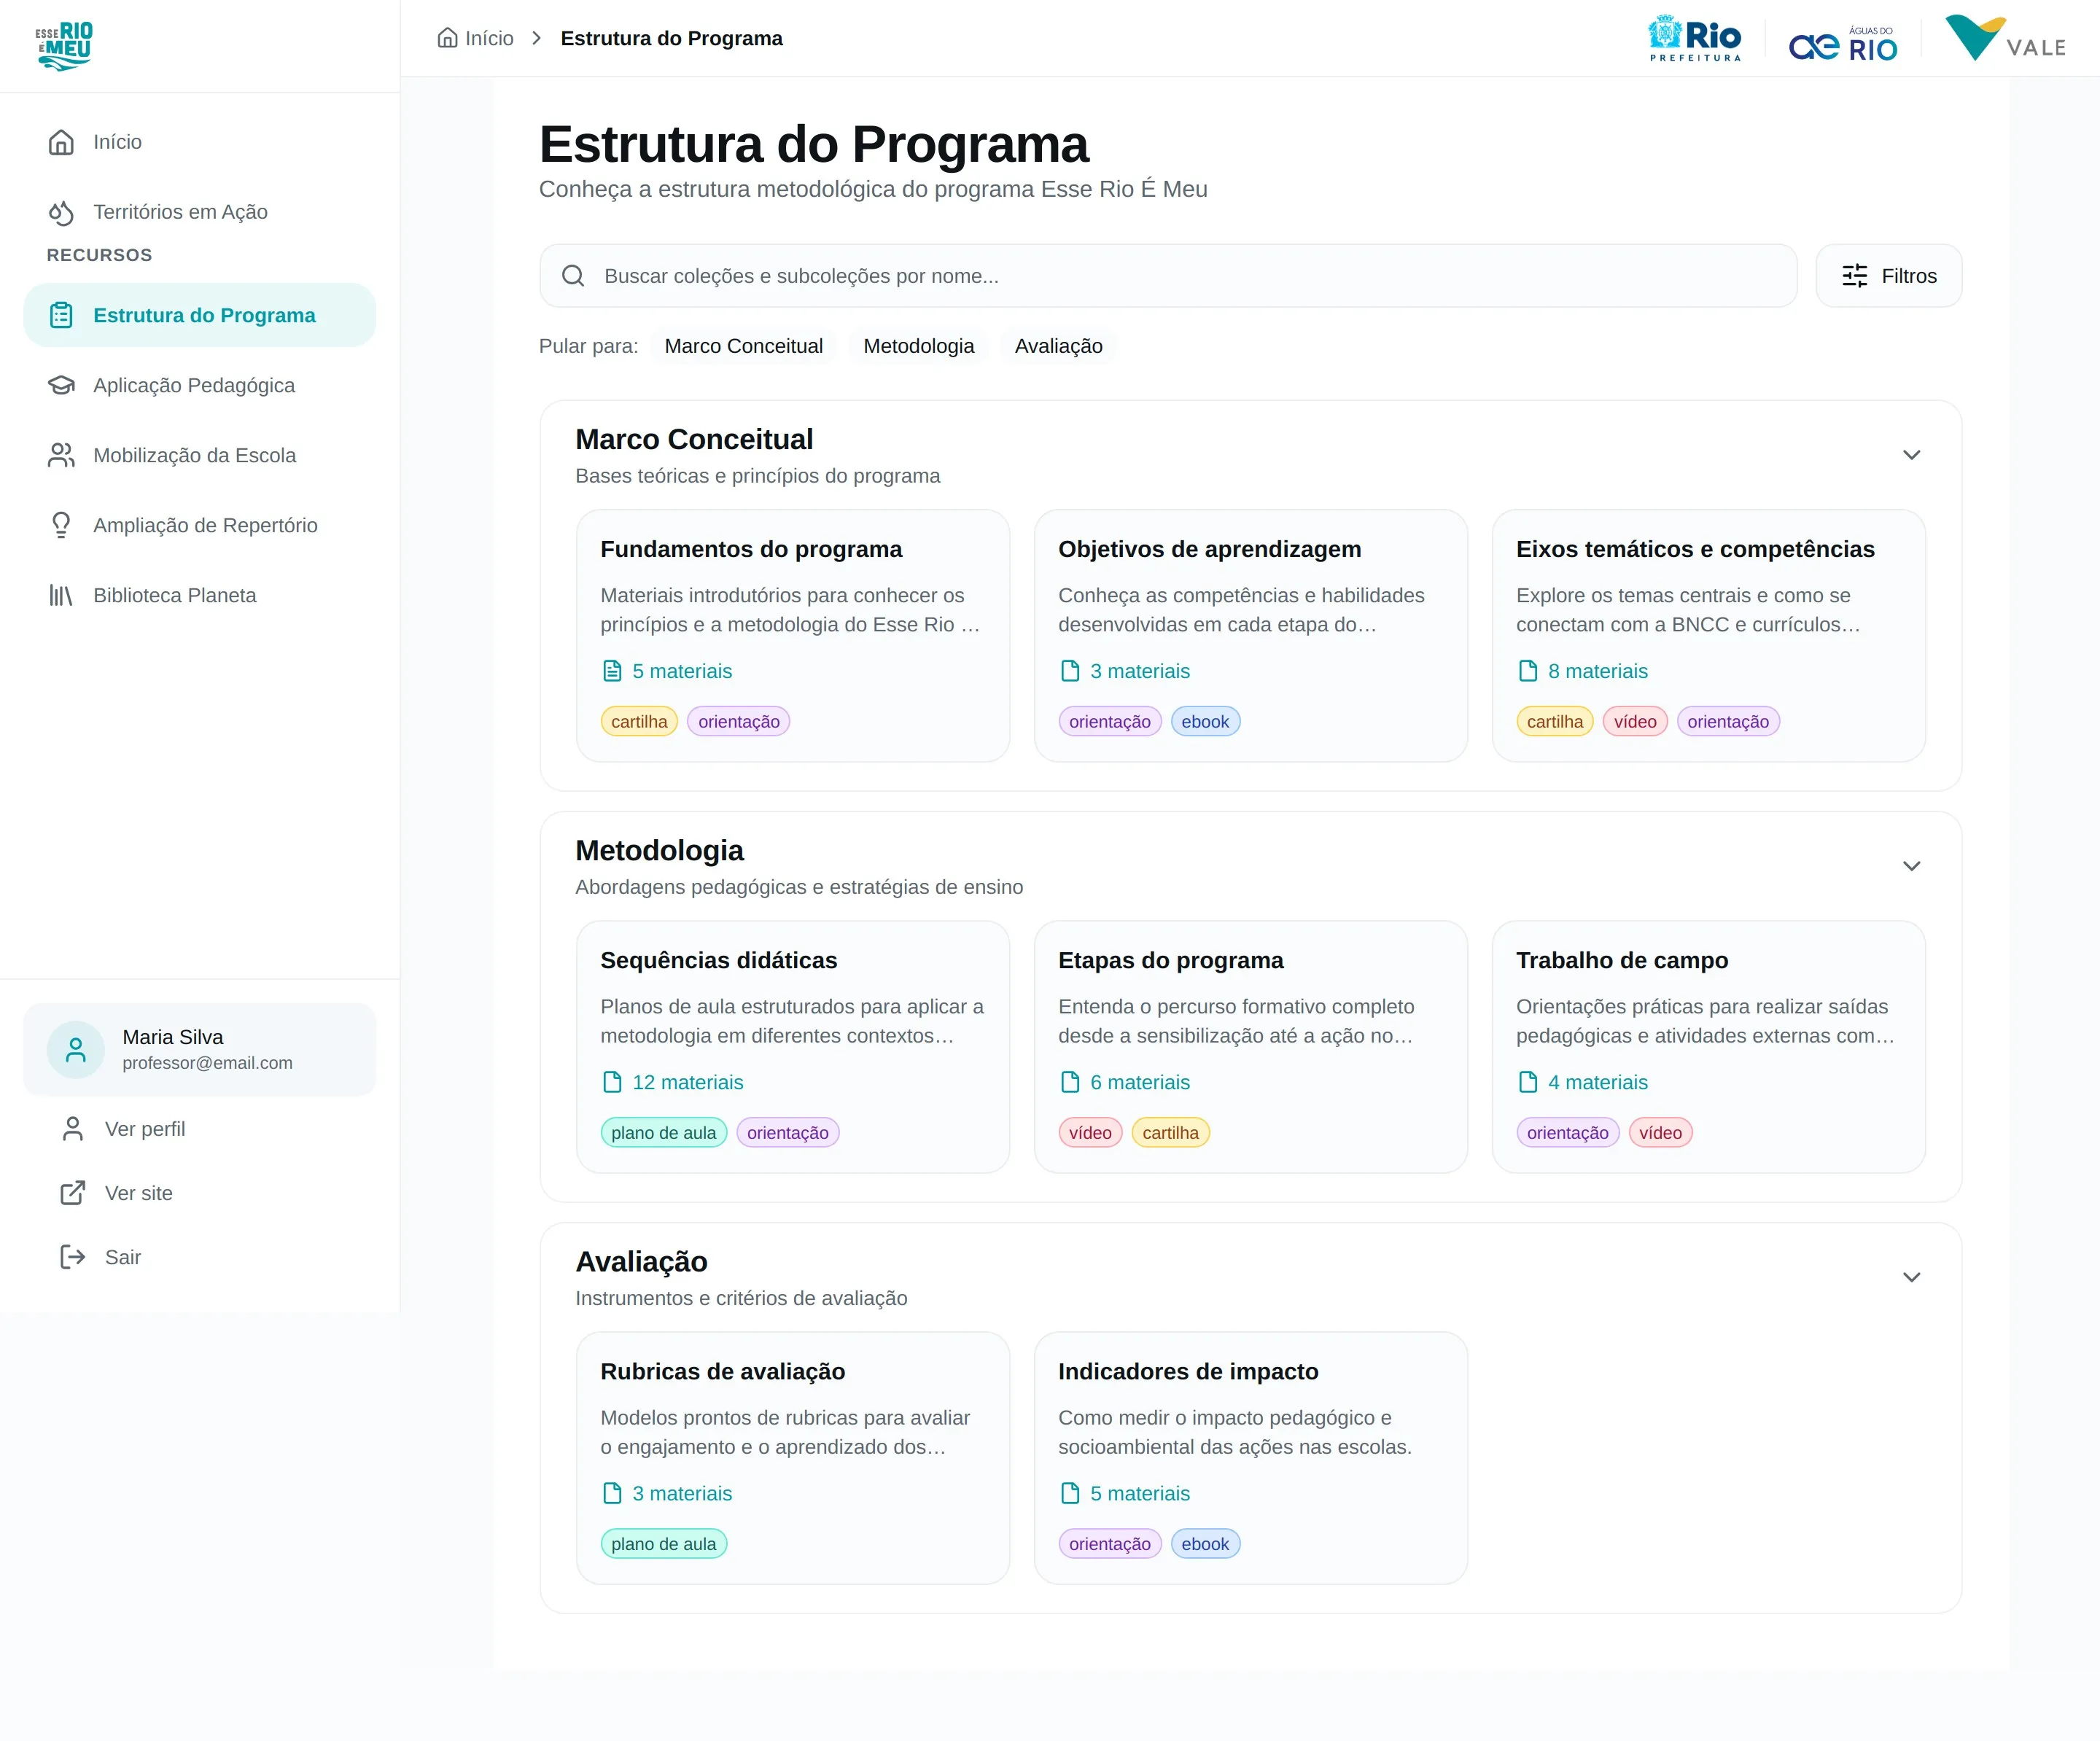The width and height of the screenshot is (2100, 1741).
Task: Click the Prefeitura Rio logo
Action: pos(1695,38)
